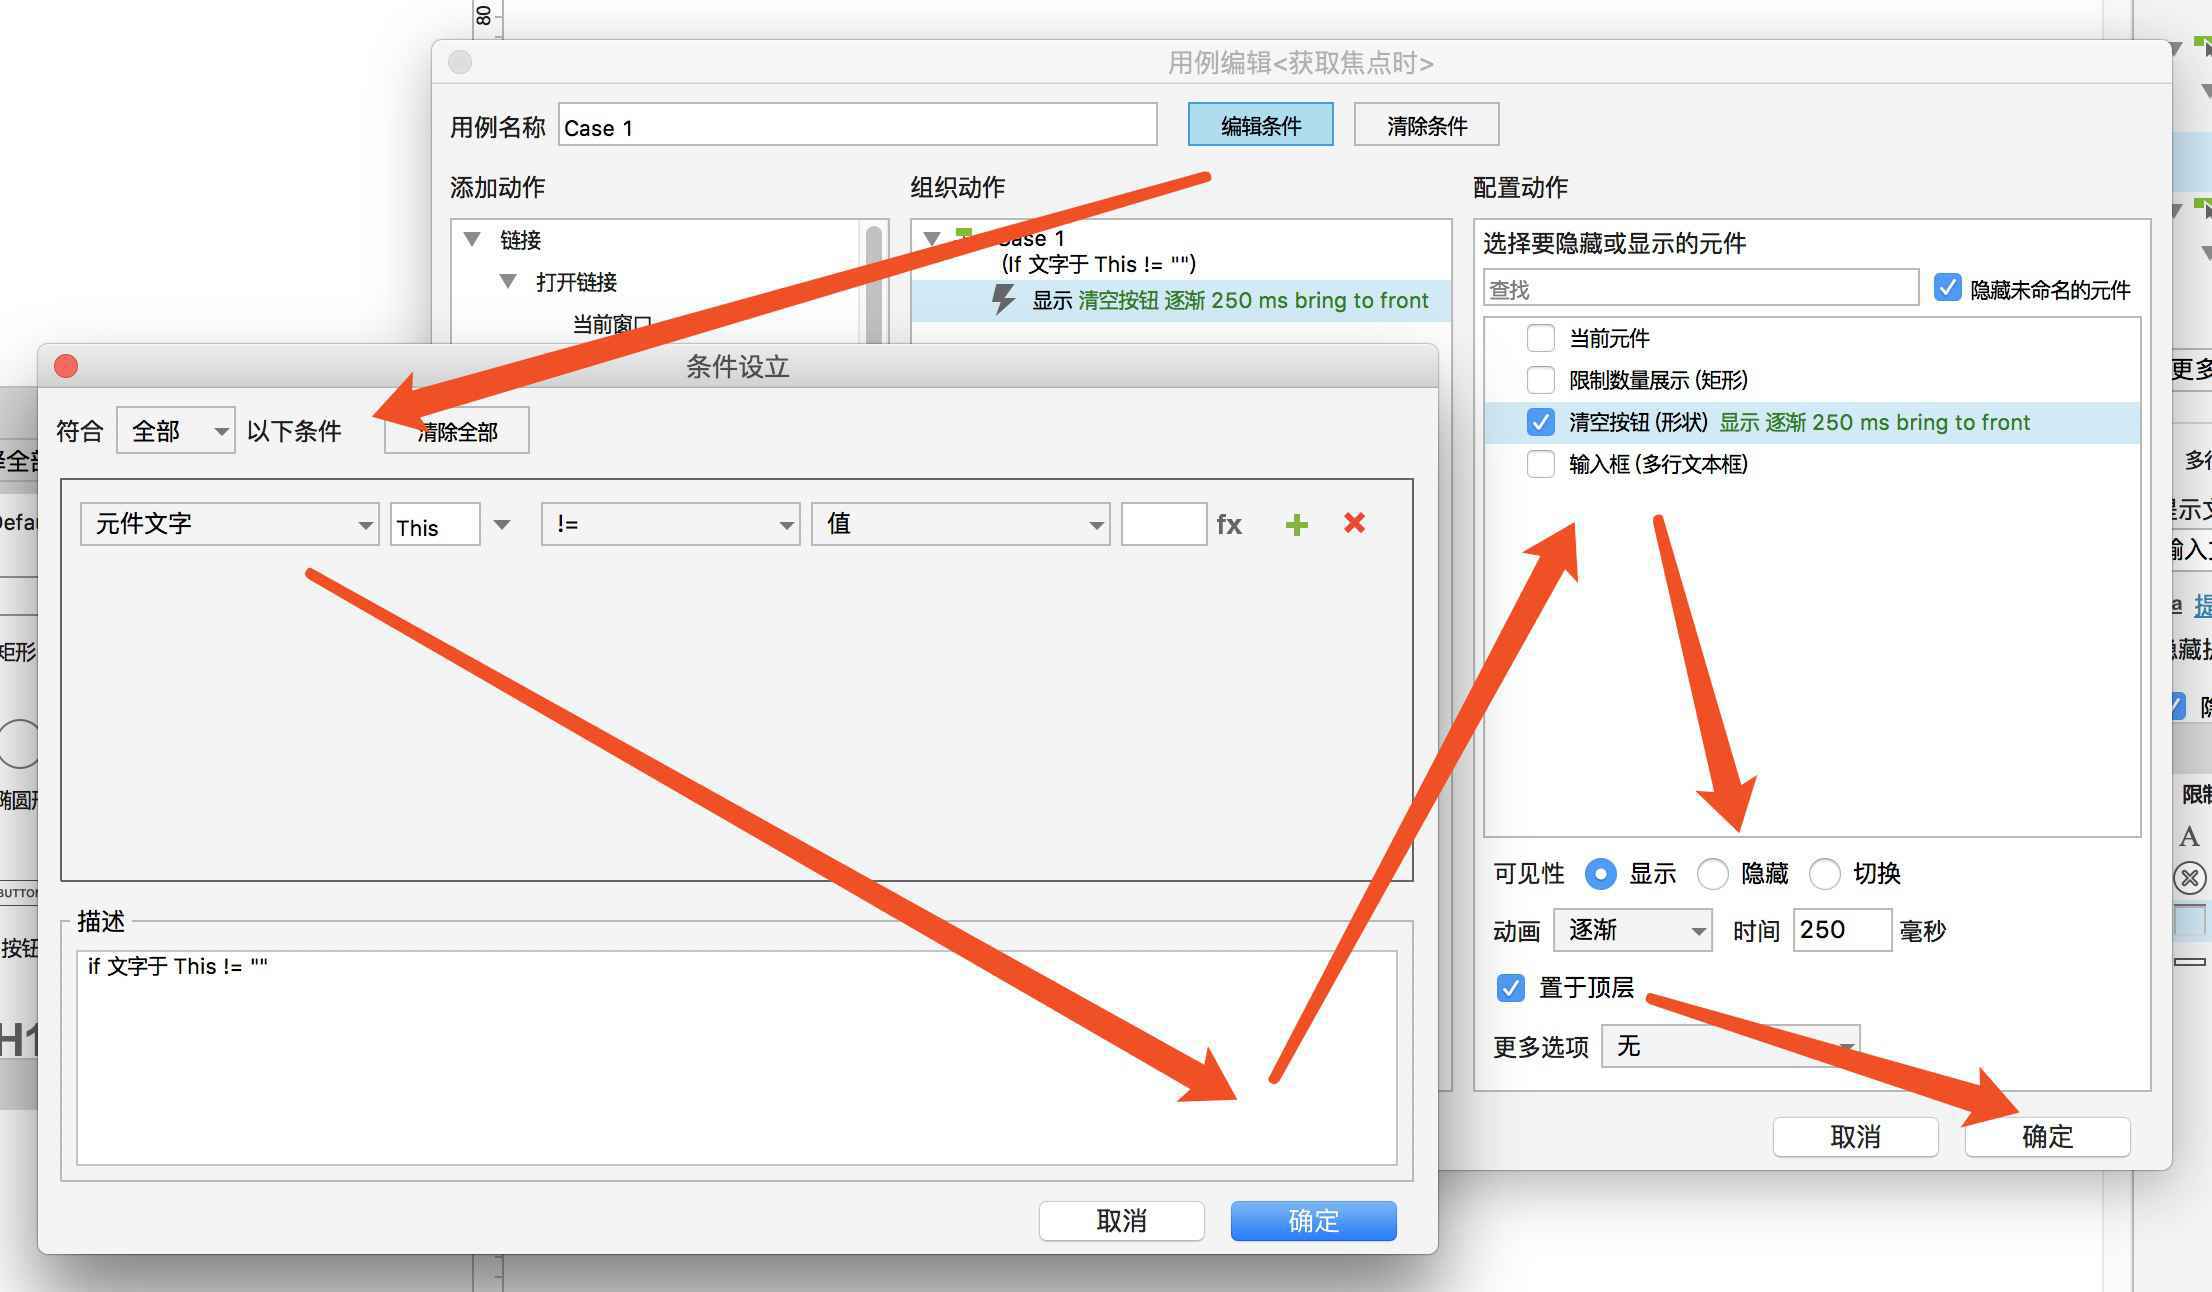The image size is (2212, 1292).
Task: Click the 清除条件 button
Action: click(1426, 125)
